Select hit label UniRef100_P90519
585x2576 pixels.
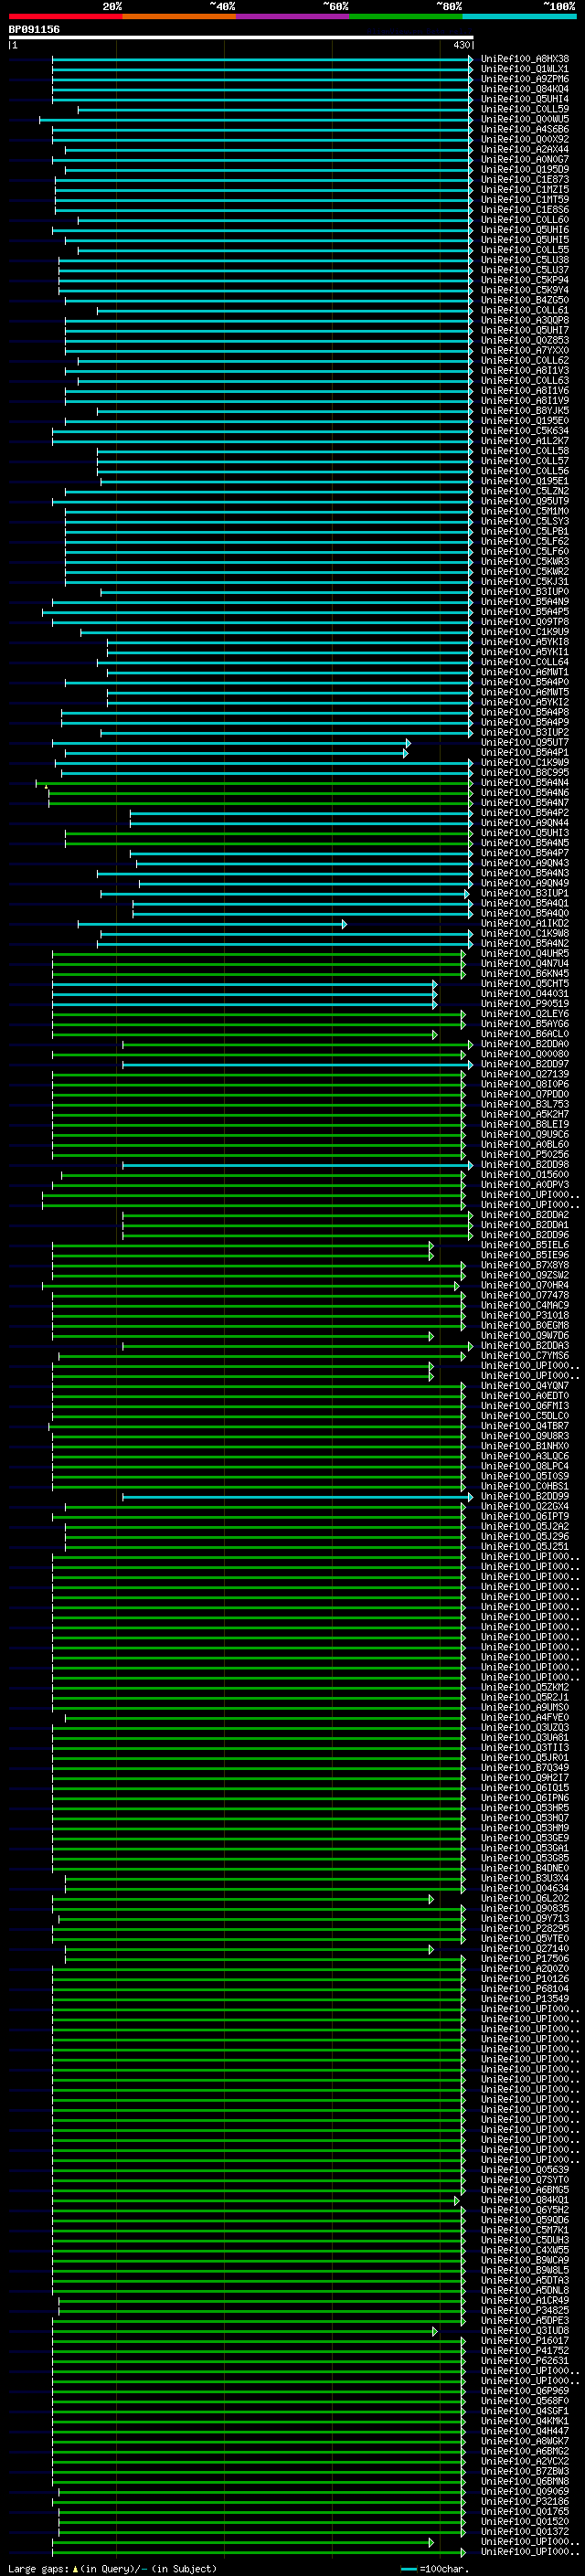pos(525,1004)
